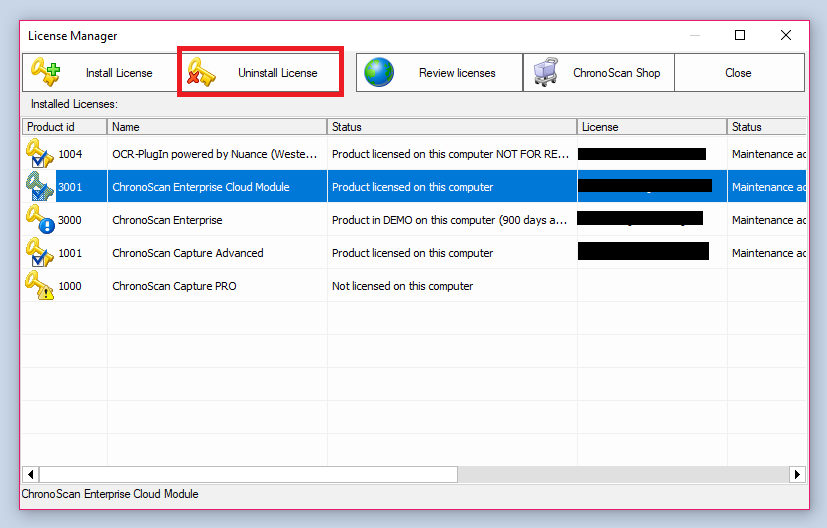Image resolution: width=827 pixels, height=528 pixels.
Task: Select the ChronoScan Capture Advanced row
Action: pyautogui.click(x=414, y=253)
